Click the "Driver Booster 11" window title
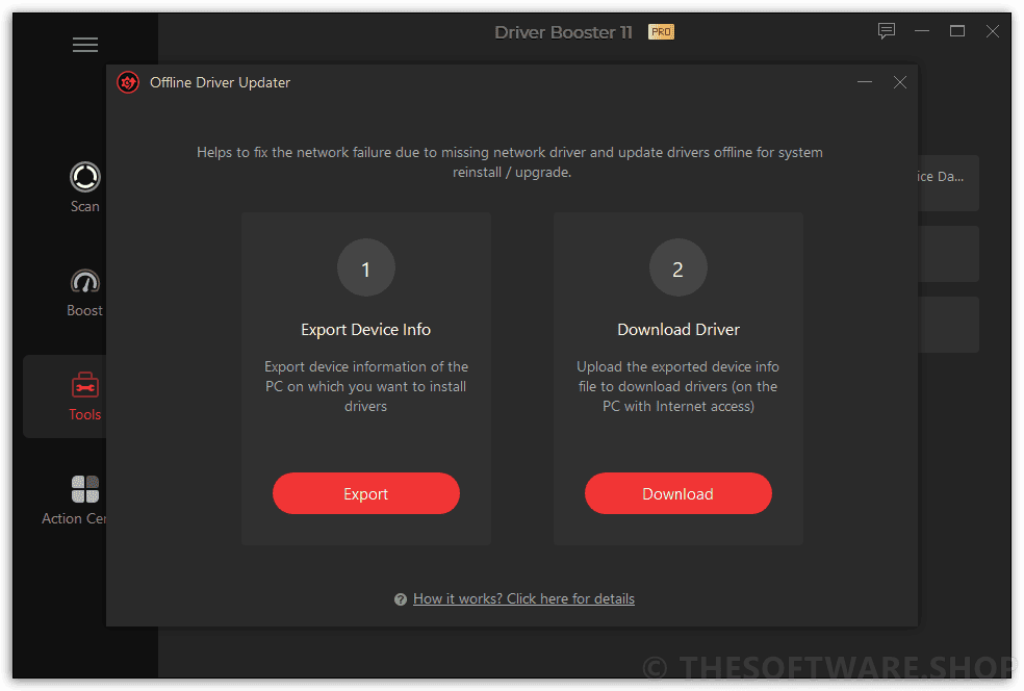This screenshot has height=691, width=1024. [563, 32]
